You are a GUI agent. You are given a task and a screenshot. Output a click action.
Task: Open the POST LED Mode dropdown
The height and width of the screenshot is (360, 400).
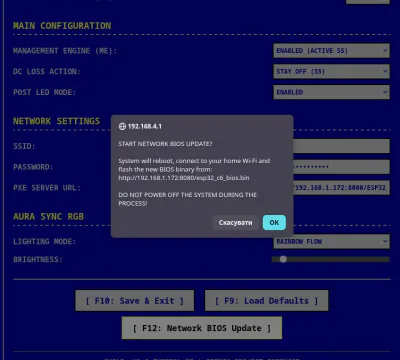(331, 92)
